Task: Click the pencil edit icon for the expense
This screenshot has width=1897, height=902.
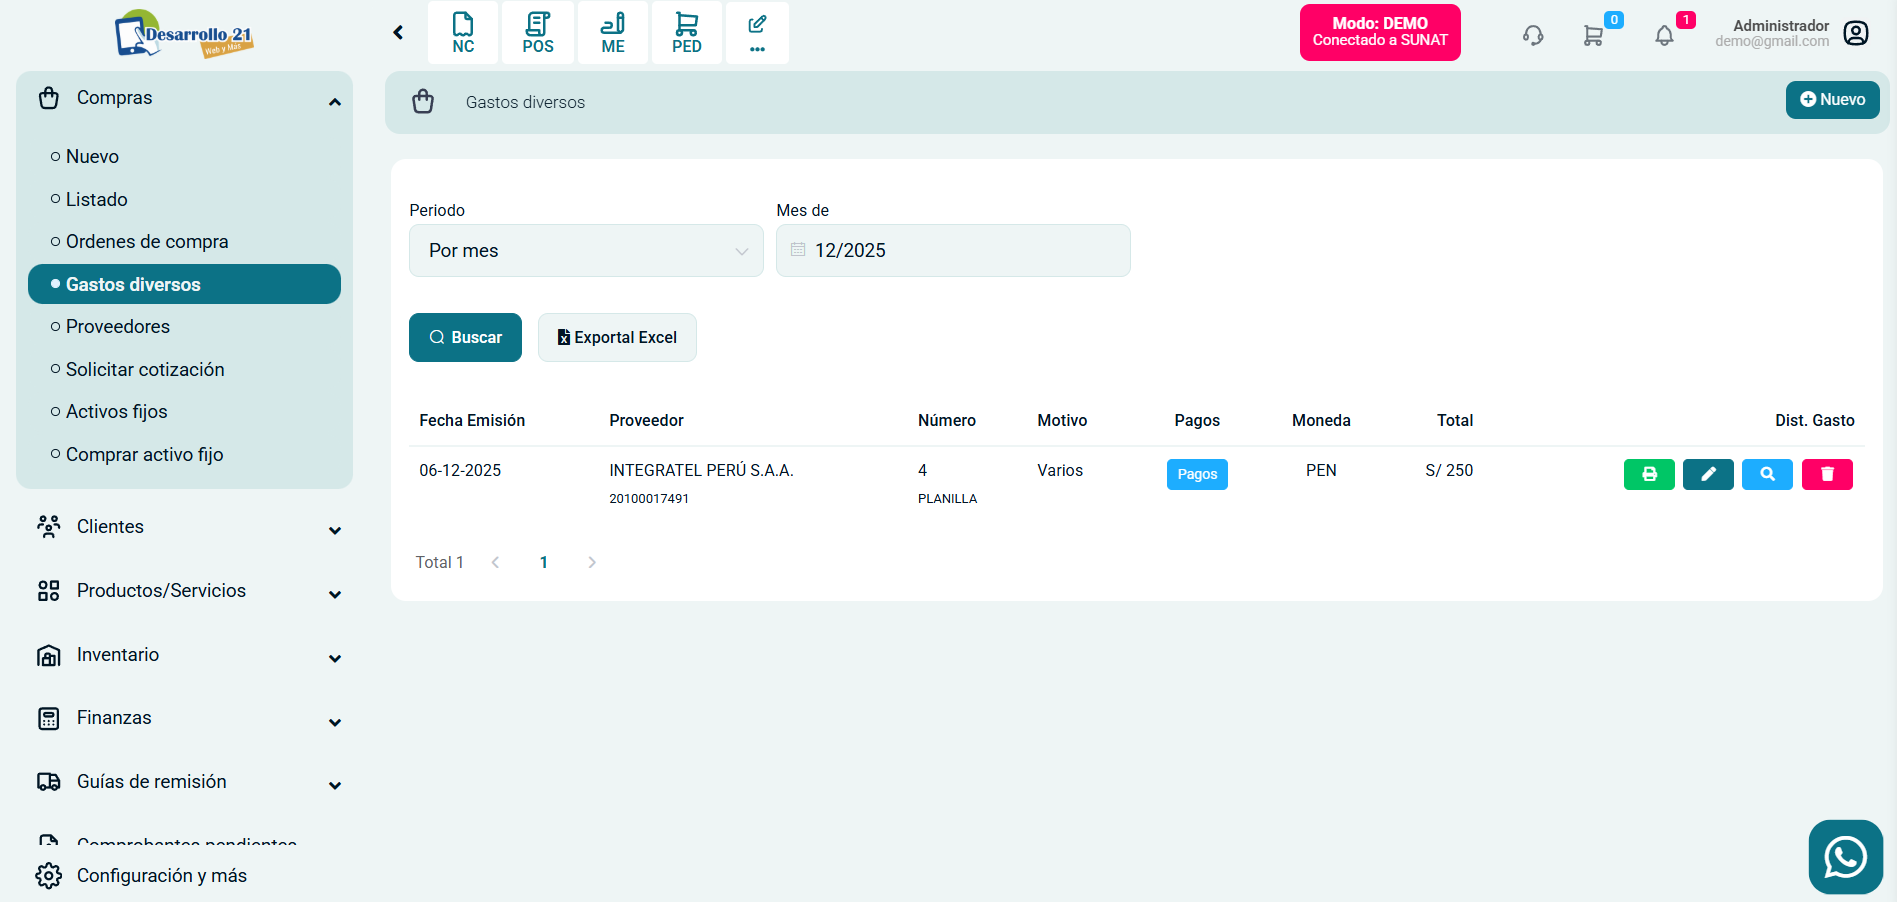Action: coord(1708,474)
